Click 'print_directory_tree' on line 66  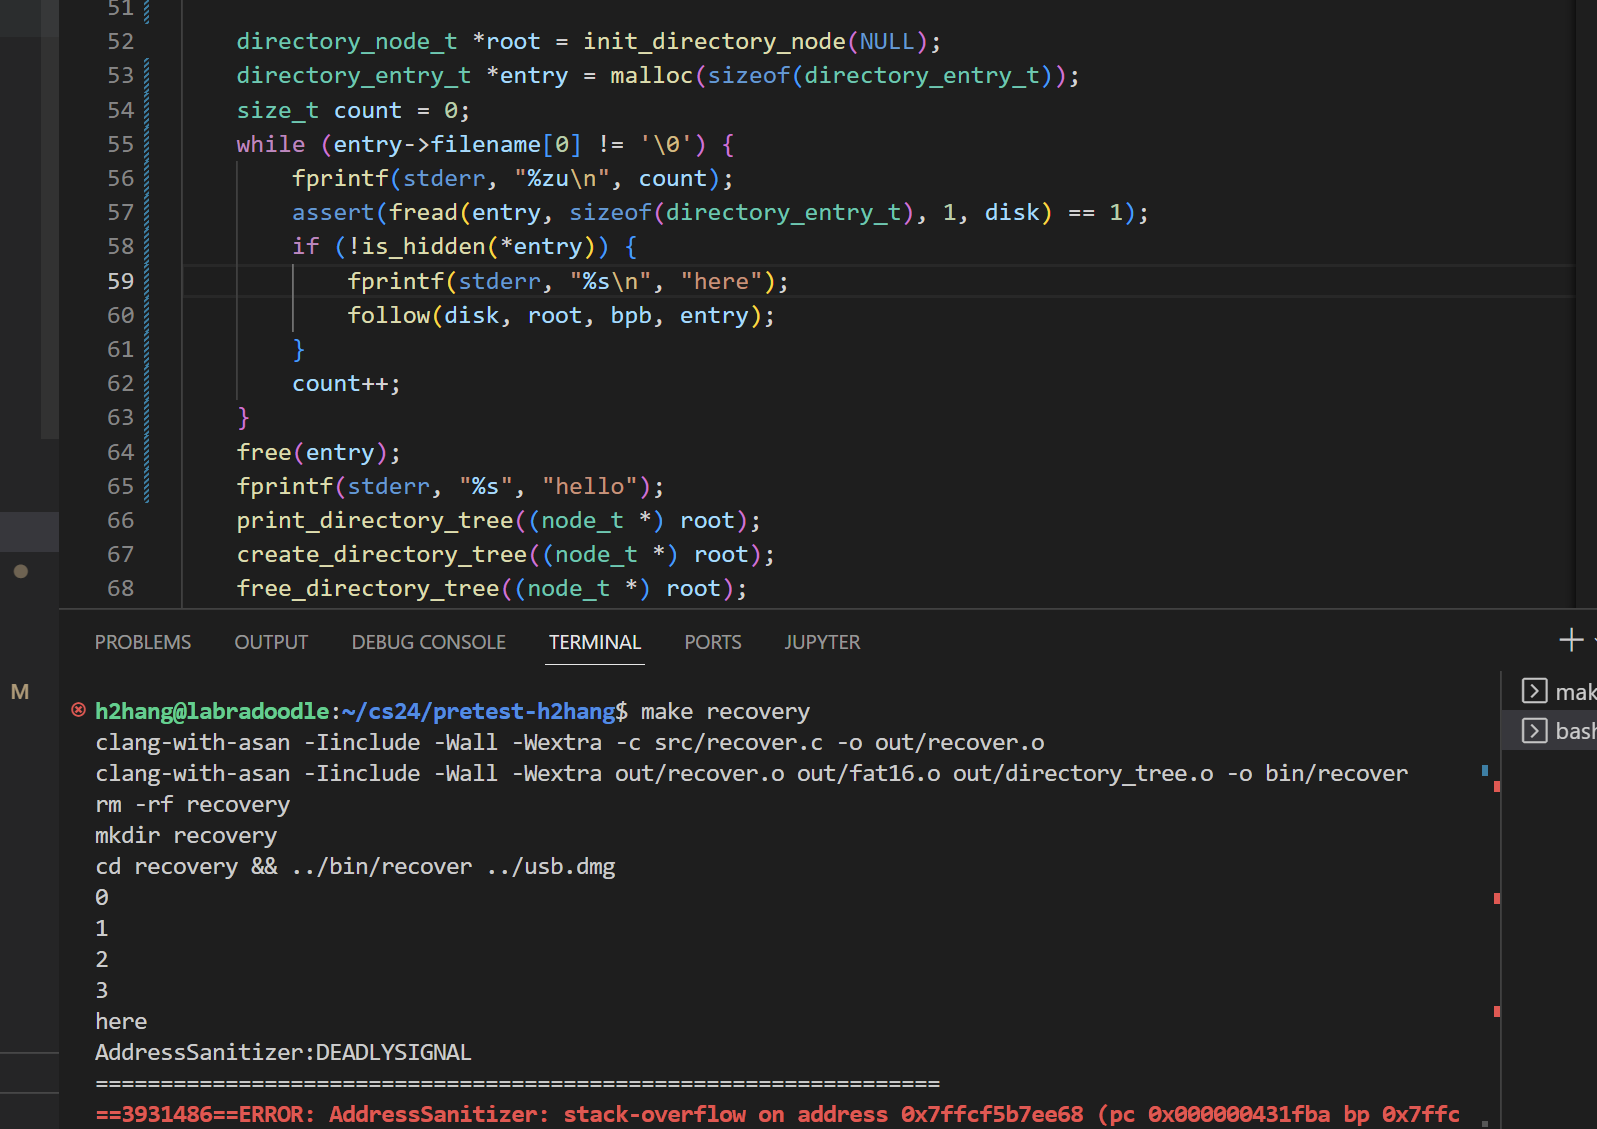[374, 520]
